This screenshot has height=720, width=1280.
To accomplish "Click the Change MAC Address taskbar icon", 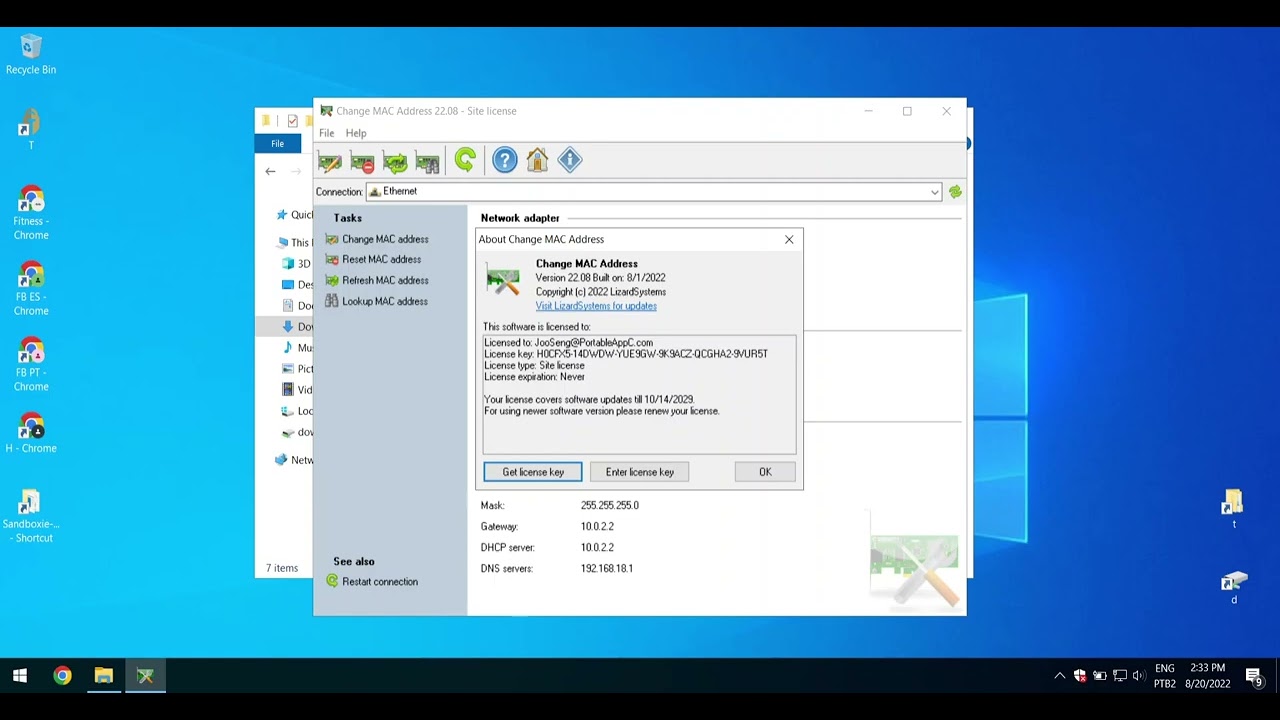I will [145, 676].
